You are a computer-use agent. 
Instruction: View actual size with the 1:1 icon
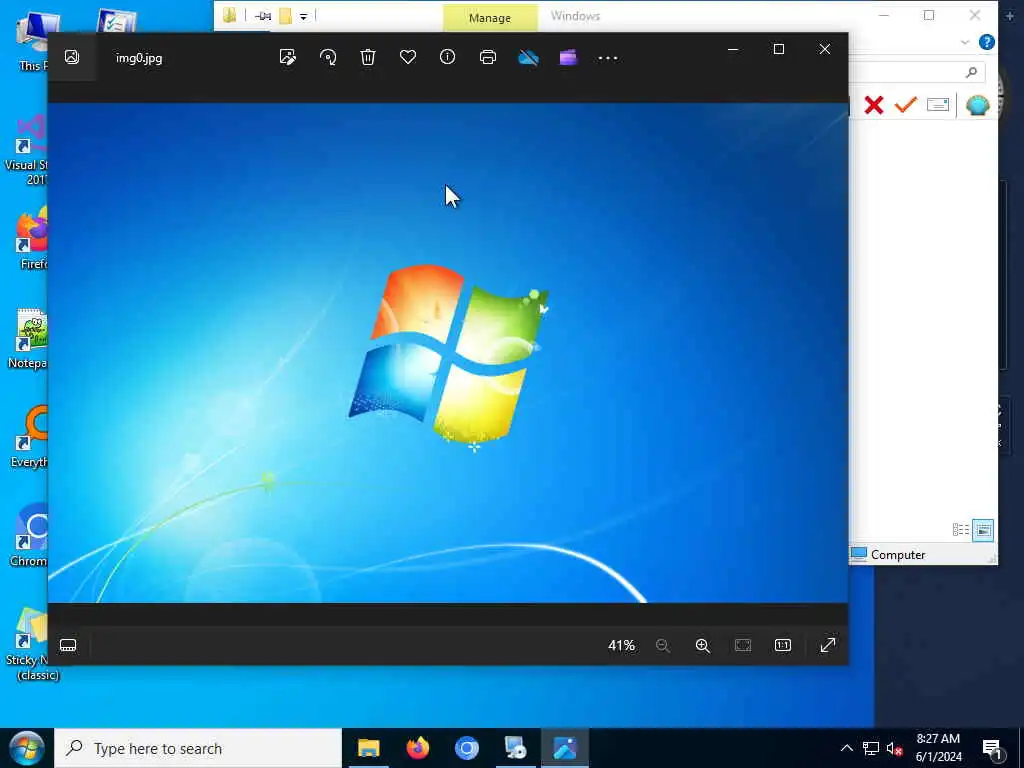783,645
